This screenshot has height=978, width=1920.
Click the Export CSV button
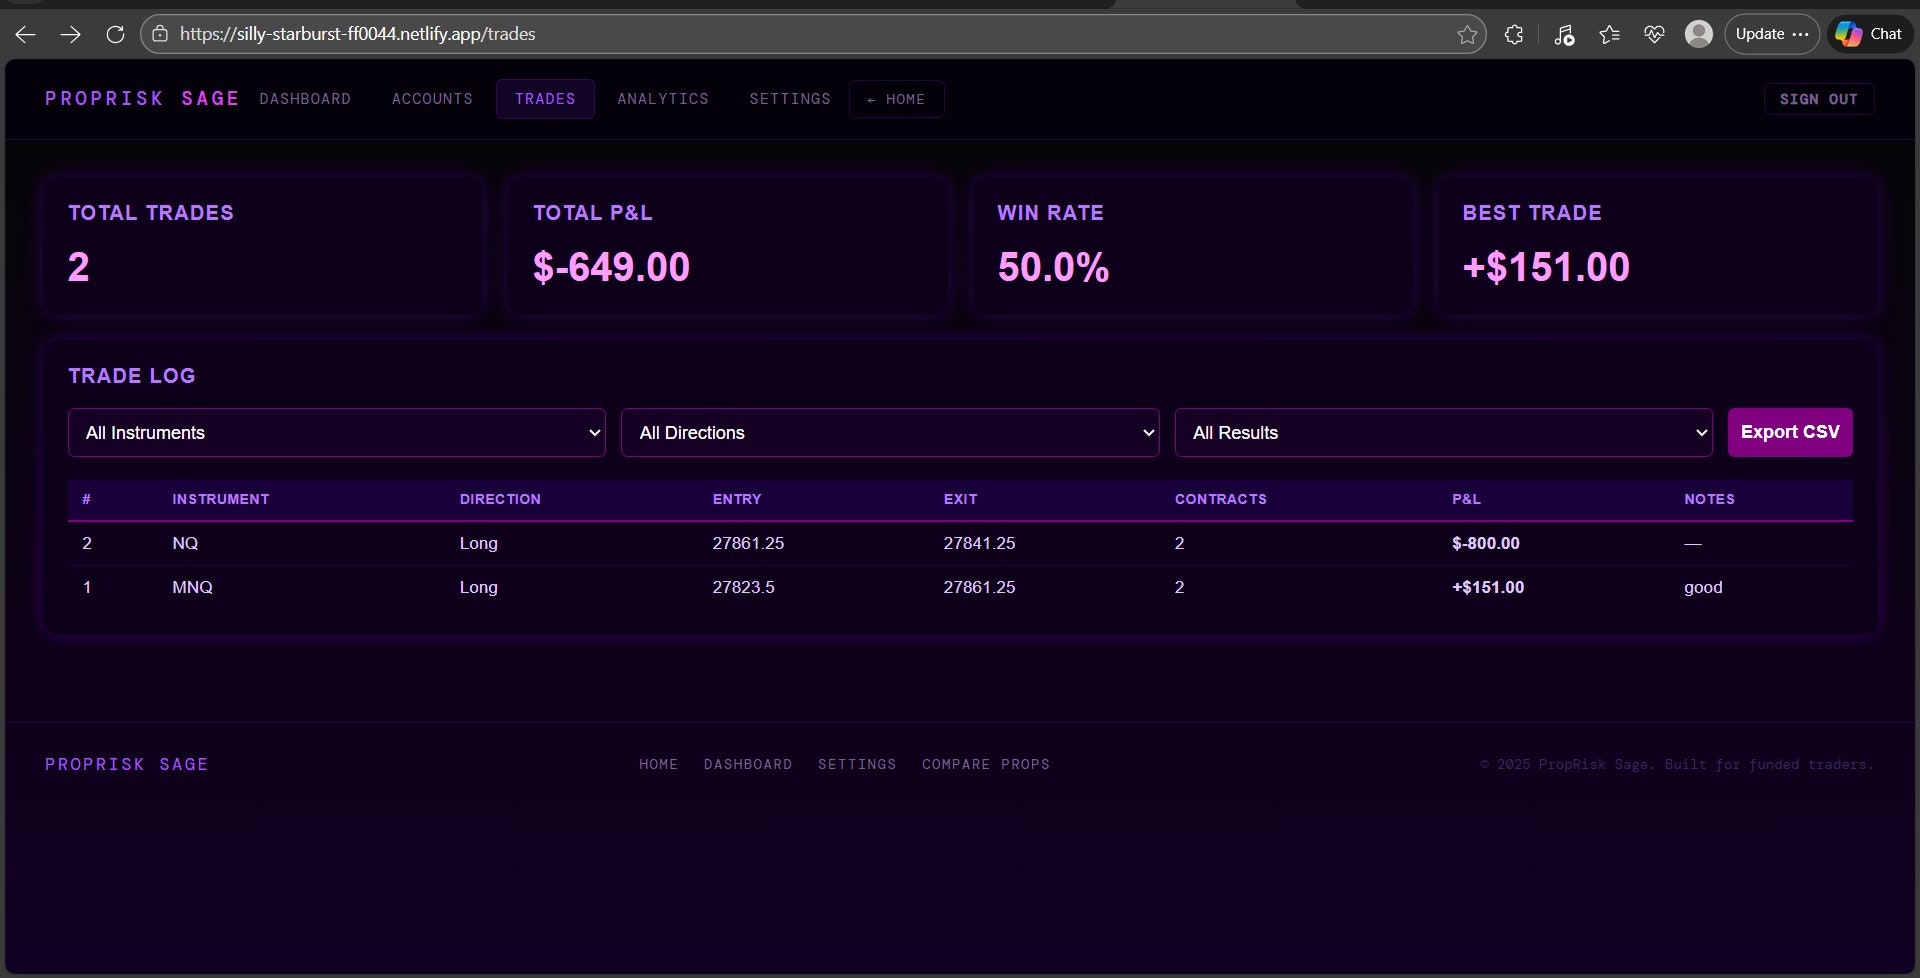[1790, 432]
